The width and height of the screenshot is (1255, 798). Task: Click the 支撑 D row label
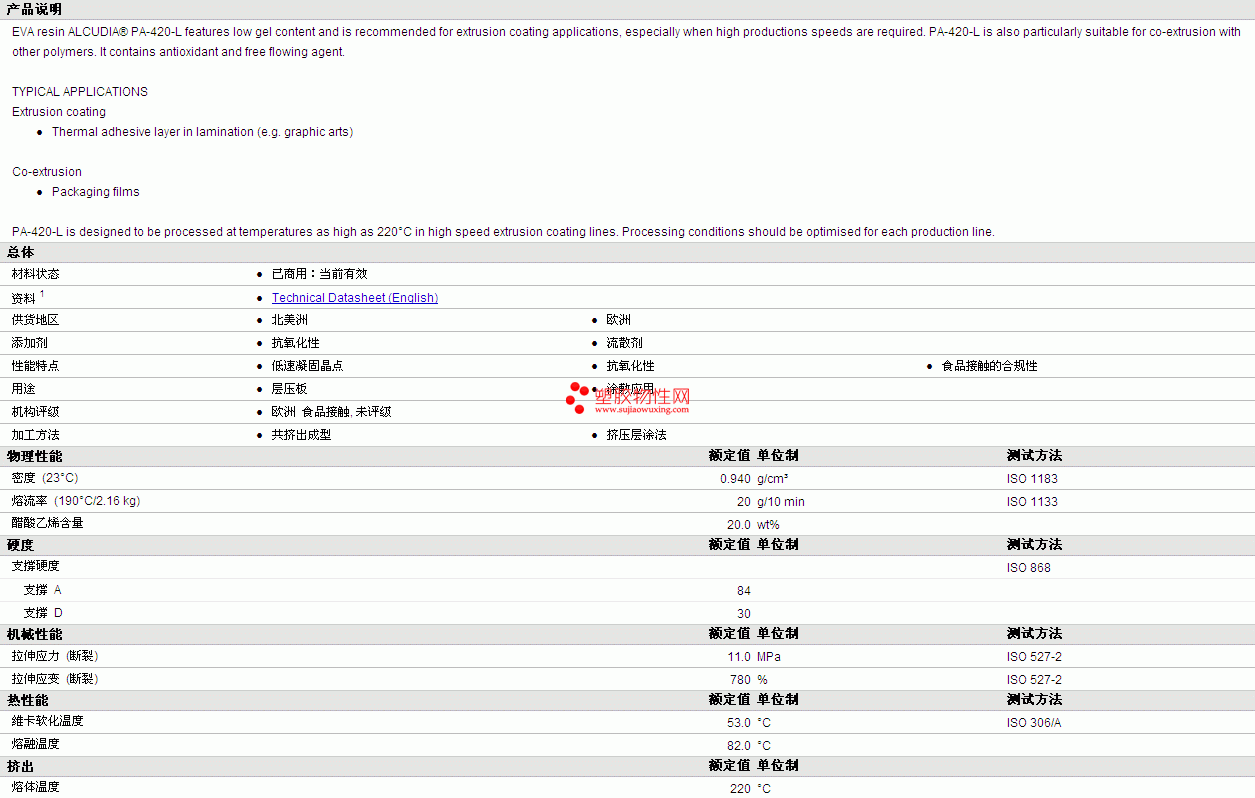(x=43, y=613)
